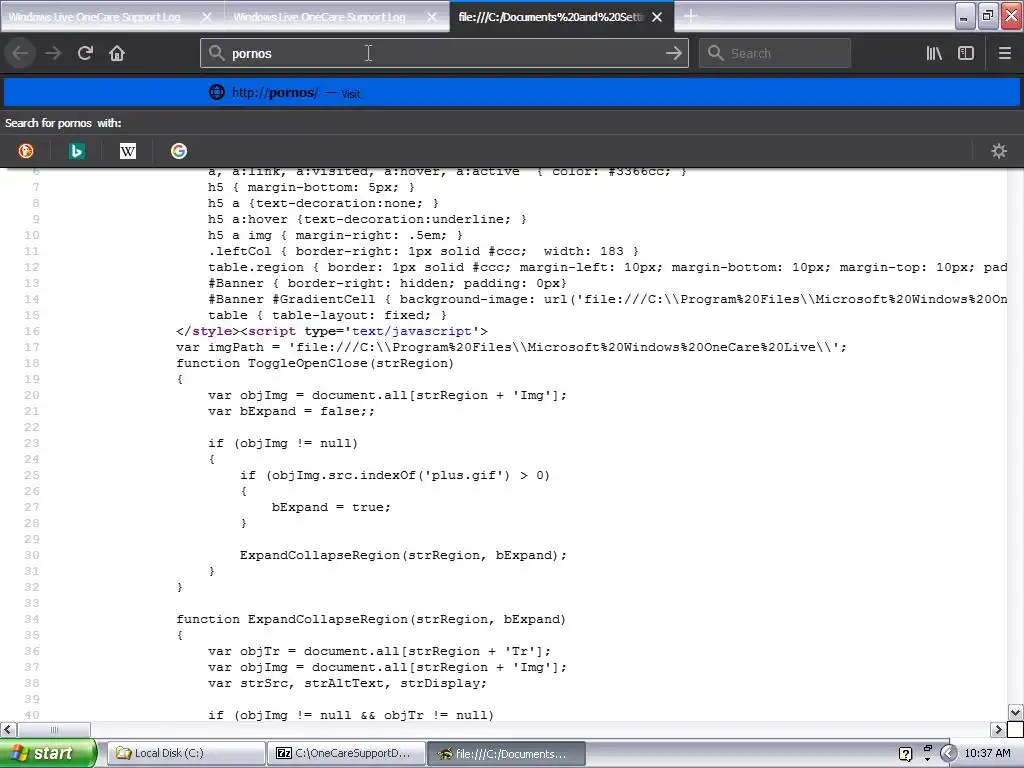Click the horizontal scrollbar left arrow
The image size is (1024, 768).
click(7, 729)
